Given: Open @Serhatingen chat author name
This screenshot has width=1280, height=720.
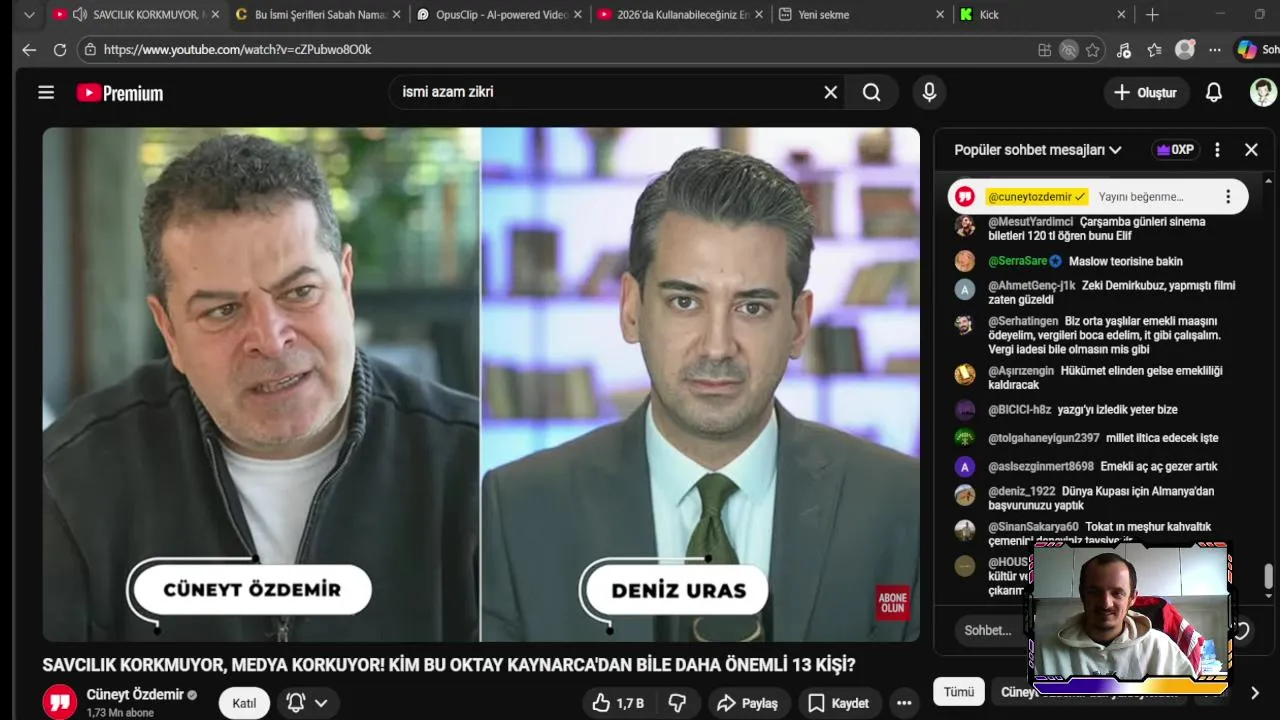Looking at the screenshot, I should (x=1023, y=321).
